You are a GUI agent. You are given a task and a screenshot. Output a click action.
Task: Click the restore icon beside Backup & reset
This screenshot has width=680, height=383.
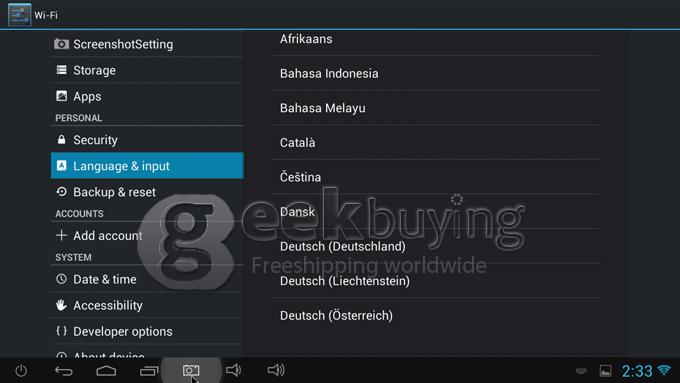point(62,192)
